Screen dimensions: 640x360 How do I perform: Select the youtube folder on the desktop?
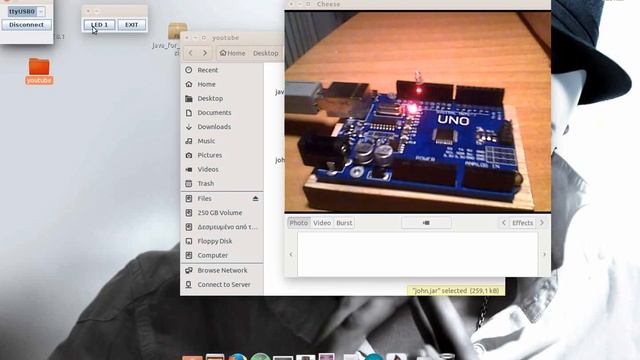tap(39, 71)
